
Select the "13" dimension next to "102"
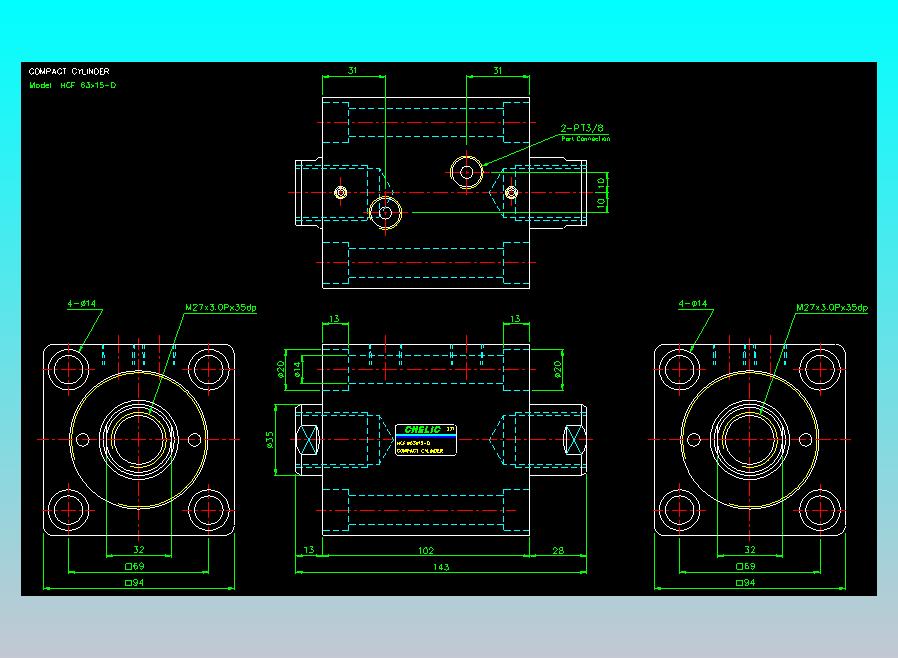click(x=309, y=550)
